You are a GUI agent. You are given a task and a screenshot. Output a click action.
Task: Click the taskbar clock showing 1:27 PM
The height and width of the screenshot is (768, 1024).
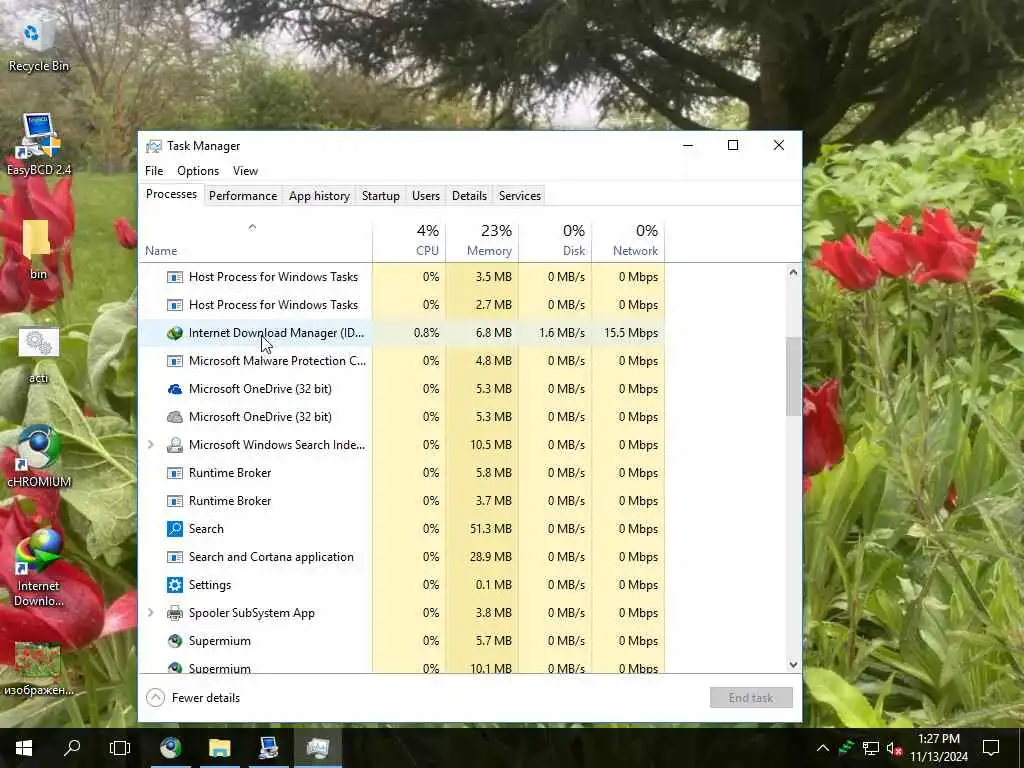[939, 748]
